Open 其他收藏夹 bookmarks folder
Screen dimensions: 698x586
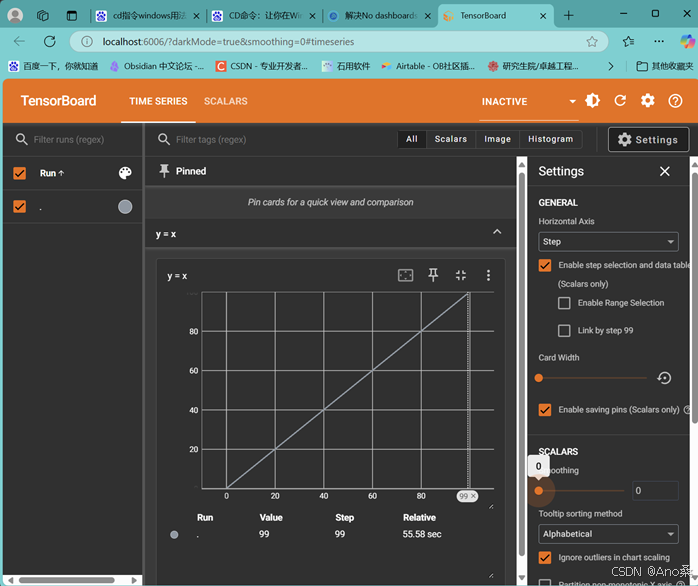click(x=665, y=66)
